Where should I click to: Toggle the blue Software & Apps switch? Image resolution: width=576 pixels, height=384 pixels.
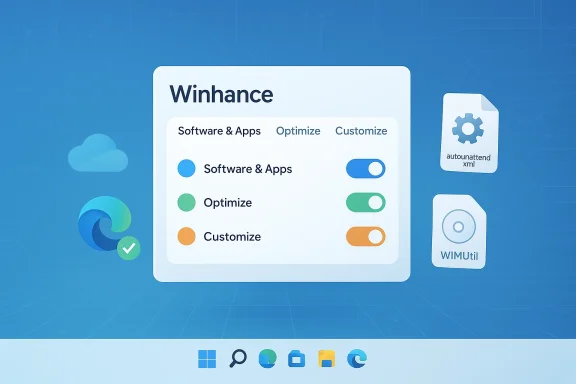pyautogui.click(x=366, y=169)
